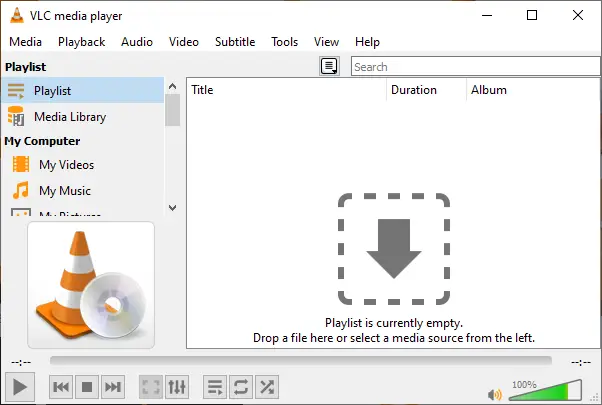Viewport: 602px width, 405px height.
Task: Sort playlist by Duration column
Action: [x=426, y=90]
